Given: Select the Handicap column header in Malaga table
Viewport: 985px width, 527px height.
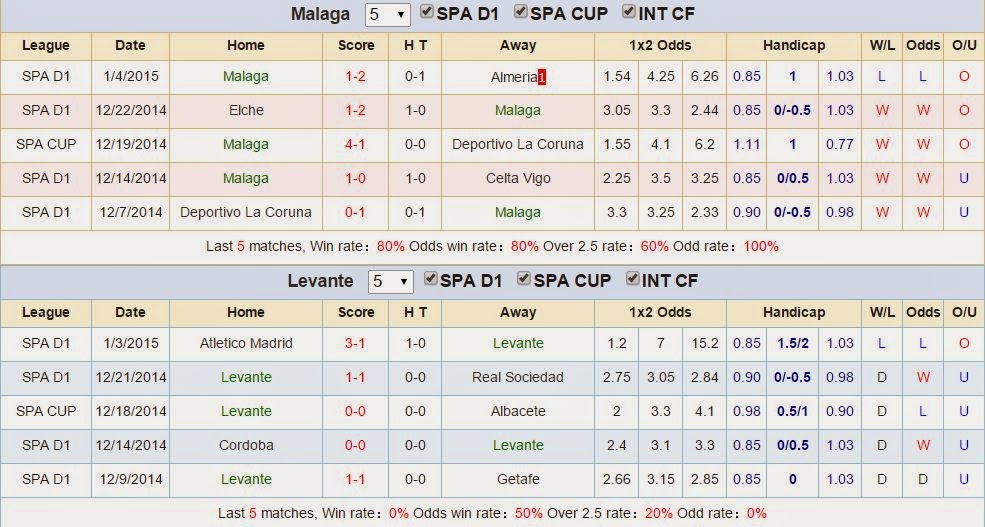Looking at the screenshot, I should pos(793,45).
